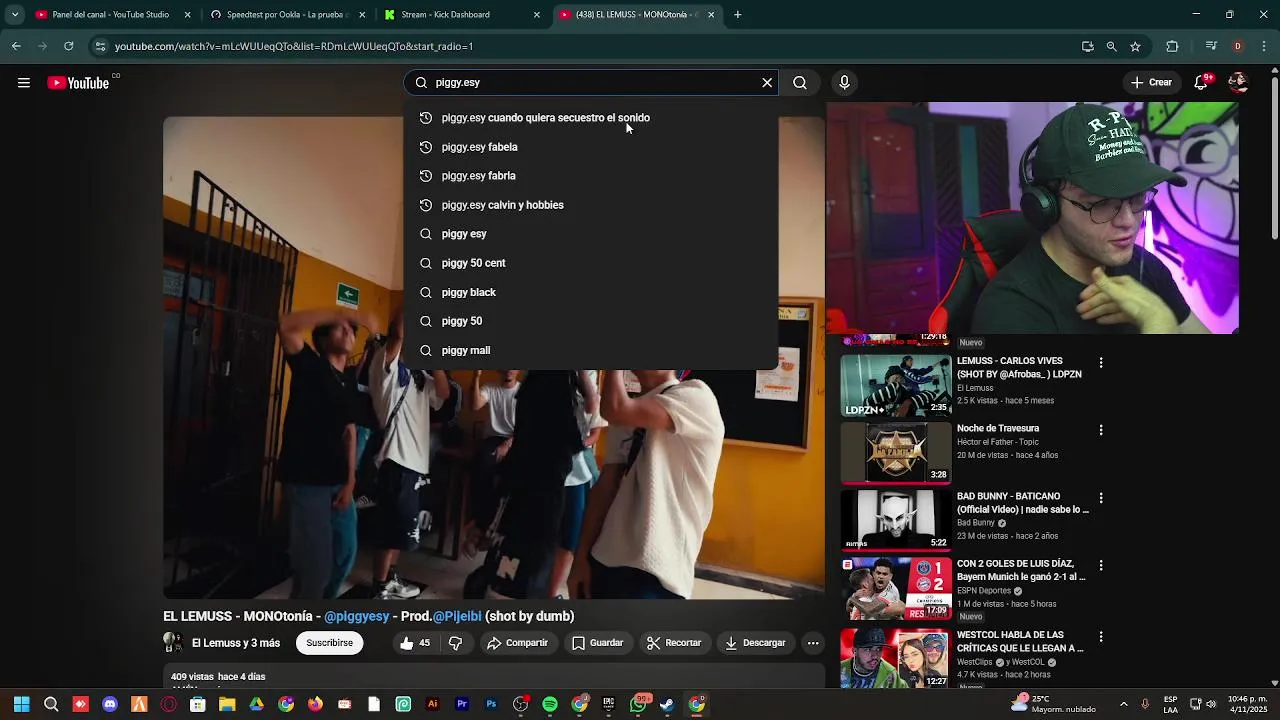
Task: Open a new browser tab
Action: click(x=737, y=15)
